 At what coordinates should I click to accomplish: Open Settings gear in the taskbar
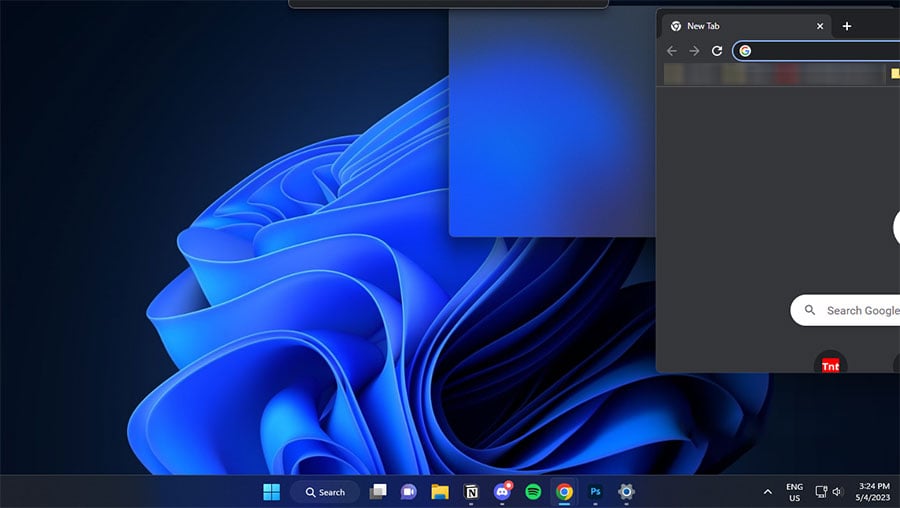click(x=626, y=492)
